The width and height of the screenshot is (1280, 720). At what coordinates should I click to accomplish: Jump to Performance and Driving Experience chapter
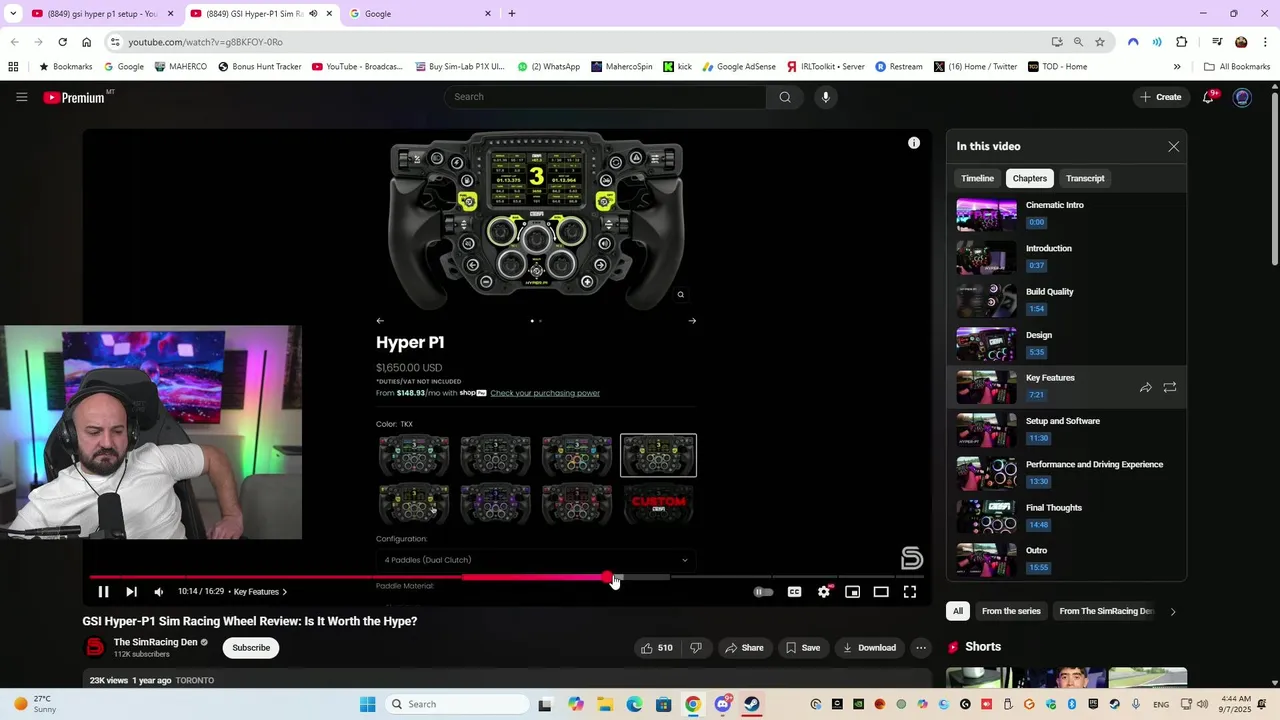coord(1067,473)
